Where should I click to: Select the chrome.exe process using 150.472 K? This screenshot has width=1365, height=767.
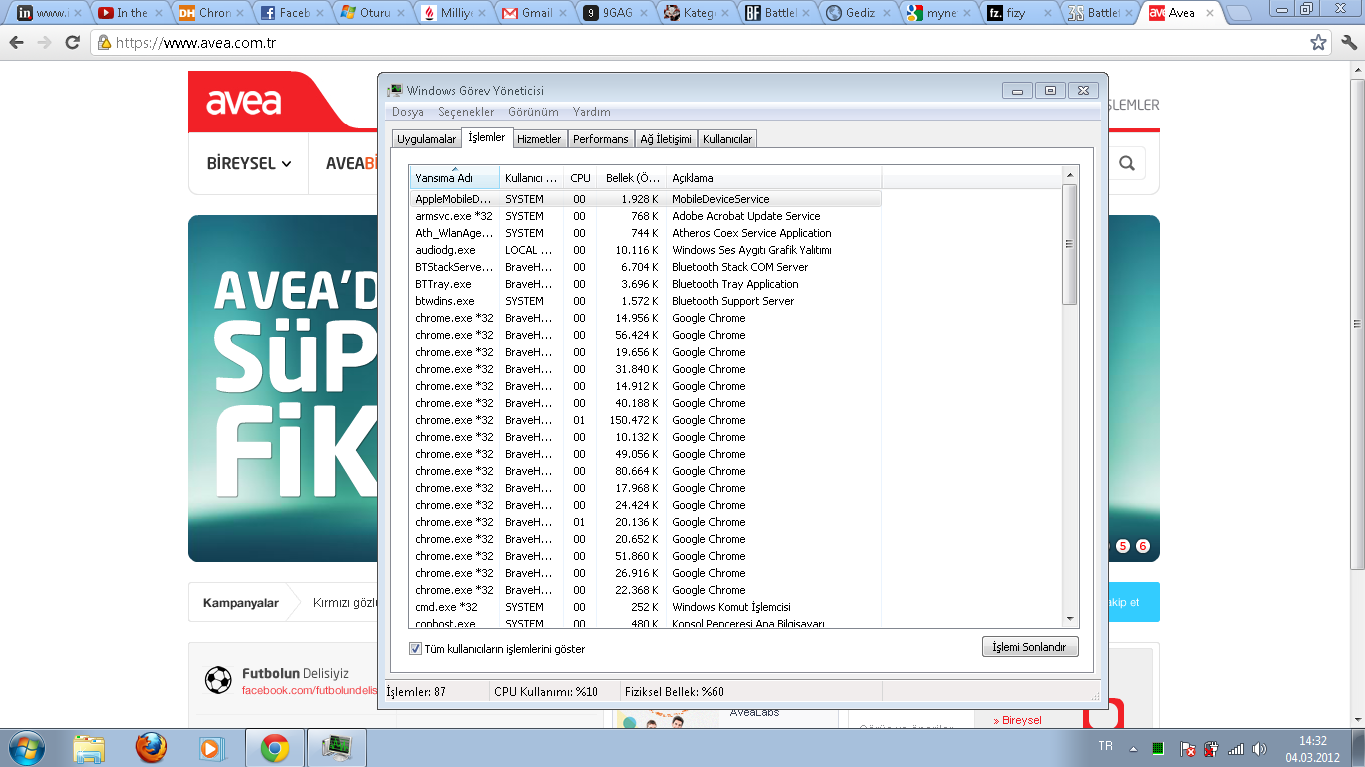coord(646,420)
